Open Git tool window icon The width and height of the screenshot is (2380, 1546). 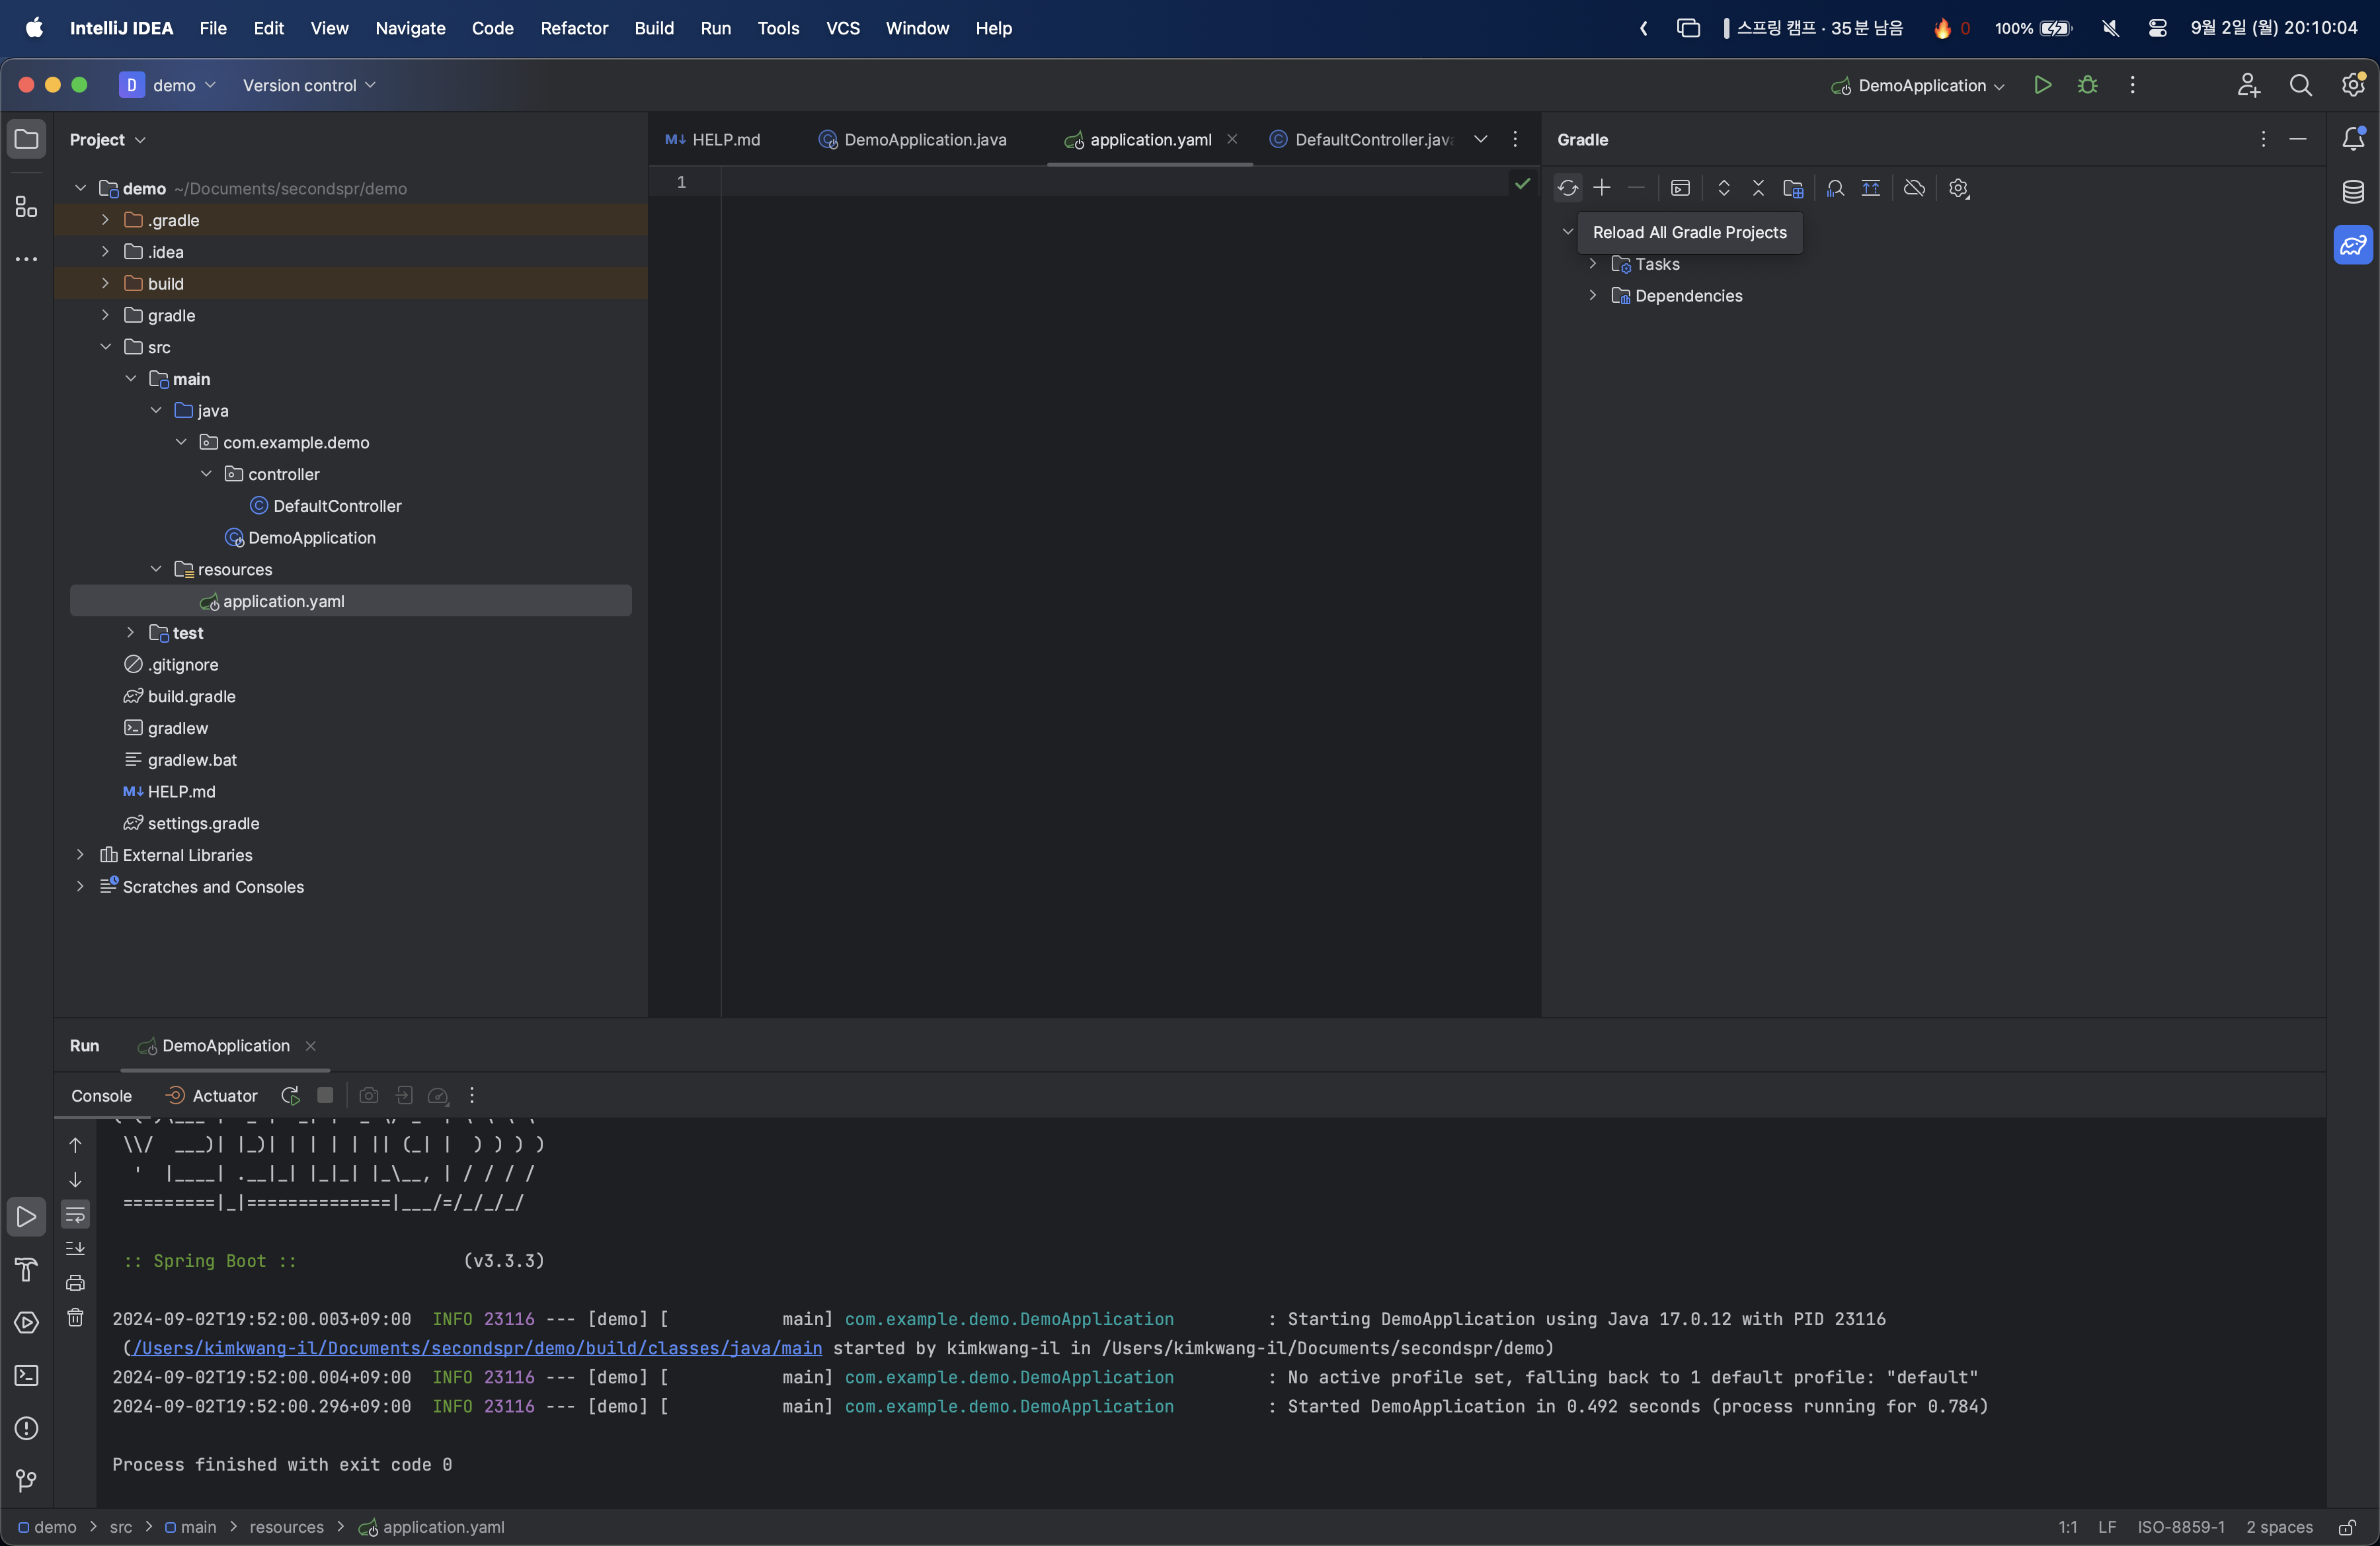[x=26, y=1480]
